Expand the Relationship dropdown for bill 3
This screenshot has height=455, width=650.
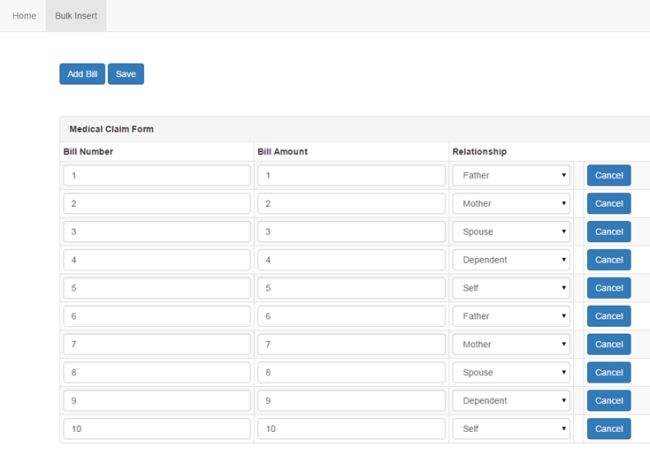click(511, 232)
